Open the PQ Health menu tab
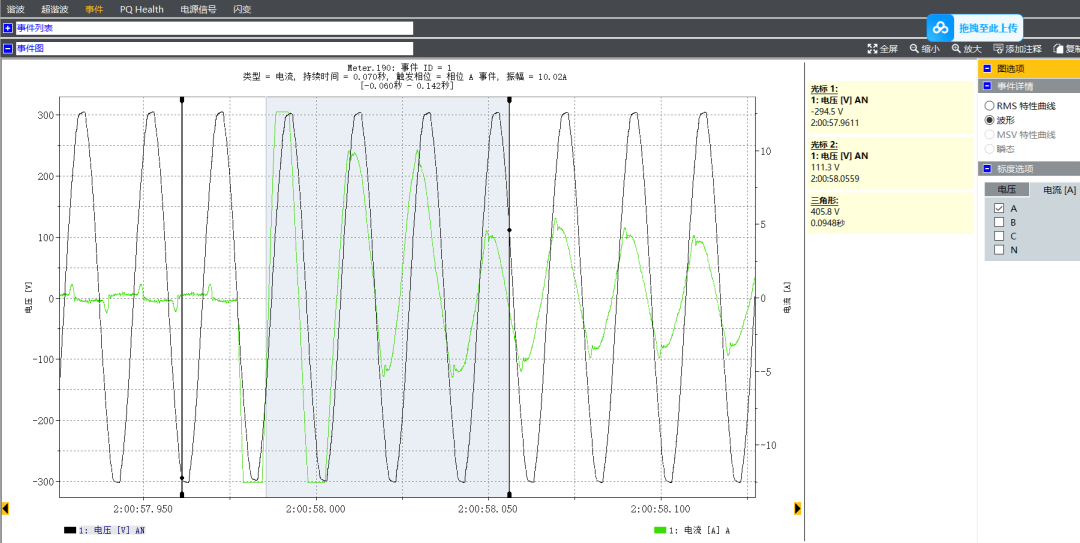 [x=141, y=9]
